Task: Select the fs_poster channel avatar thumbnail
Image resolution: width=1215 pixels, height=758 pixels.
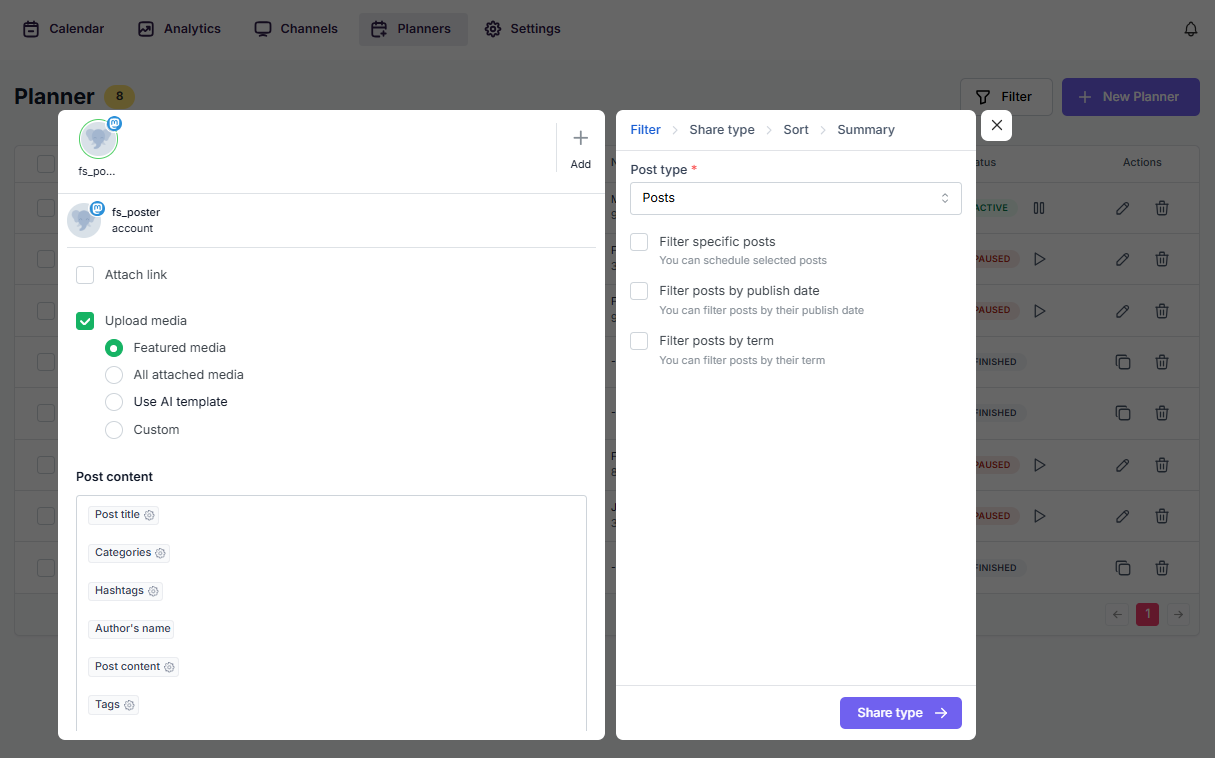Action: tap(98, 140)
